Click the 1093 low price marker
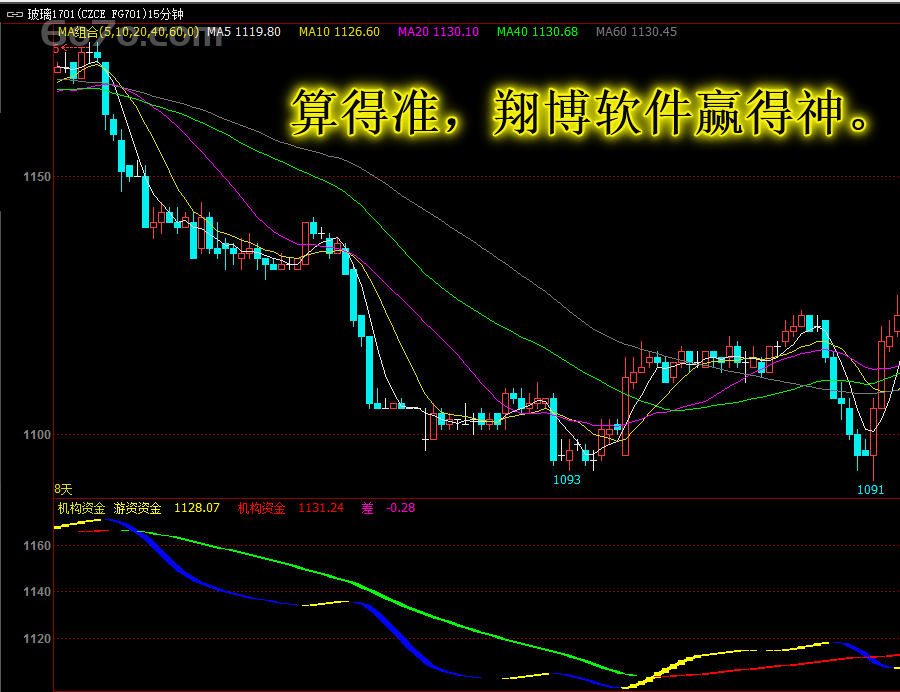The width and height of the screenshot is (900, 692). [x=567, y=480]
